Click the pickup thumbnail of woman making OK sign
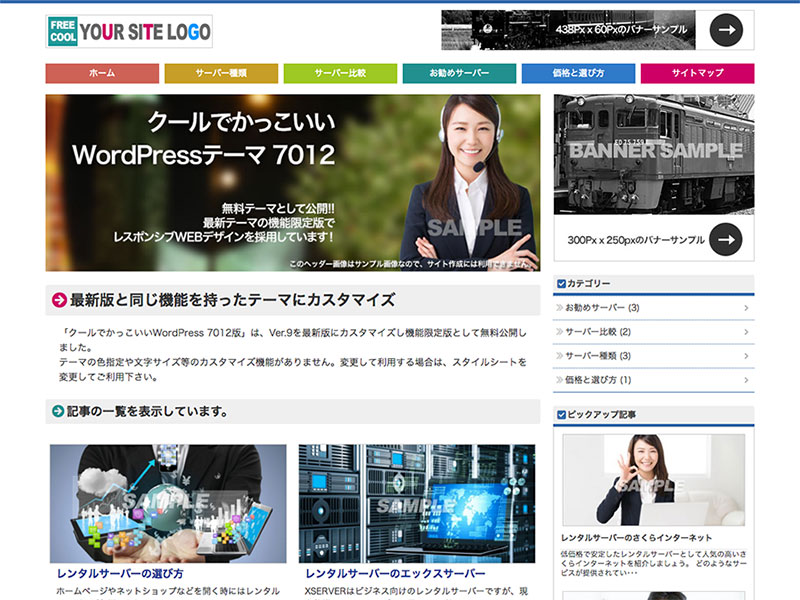Viewport: 800px width, 600px height. pos(654,480)
